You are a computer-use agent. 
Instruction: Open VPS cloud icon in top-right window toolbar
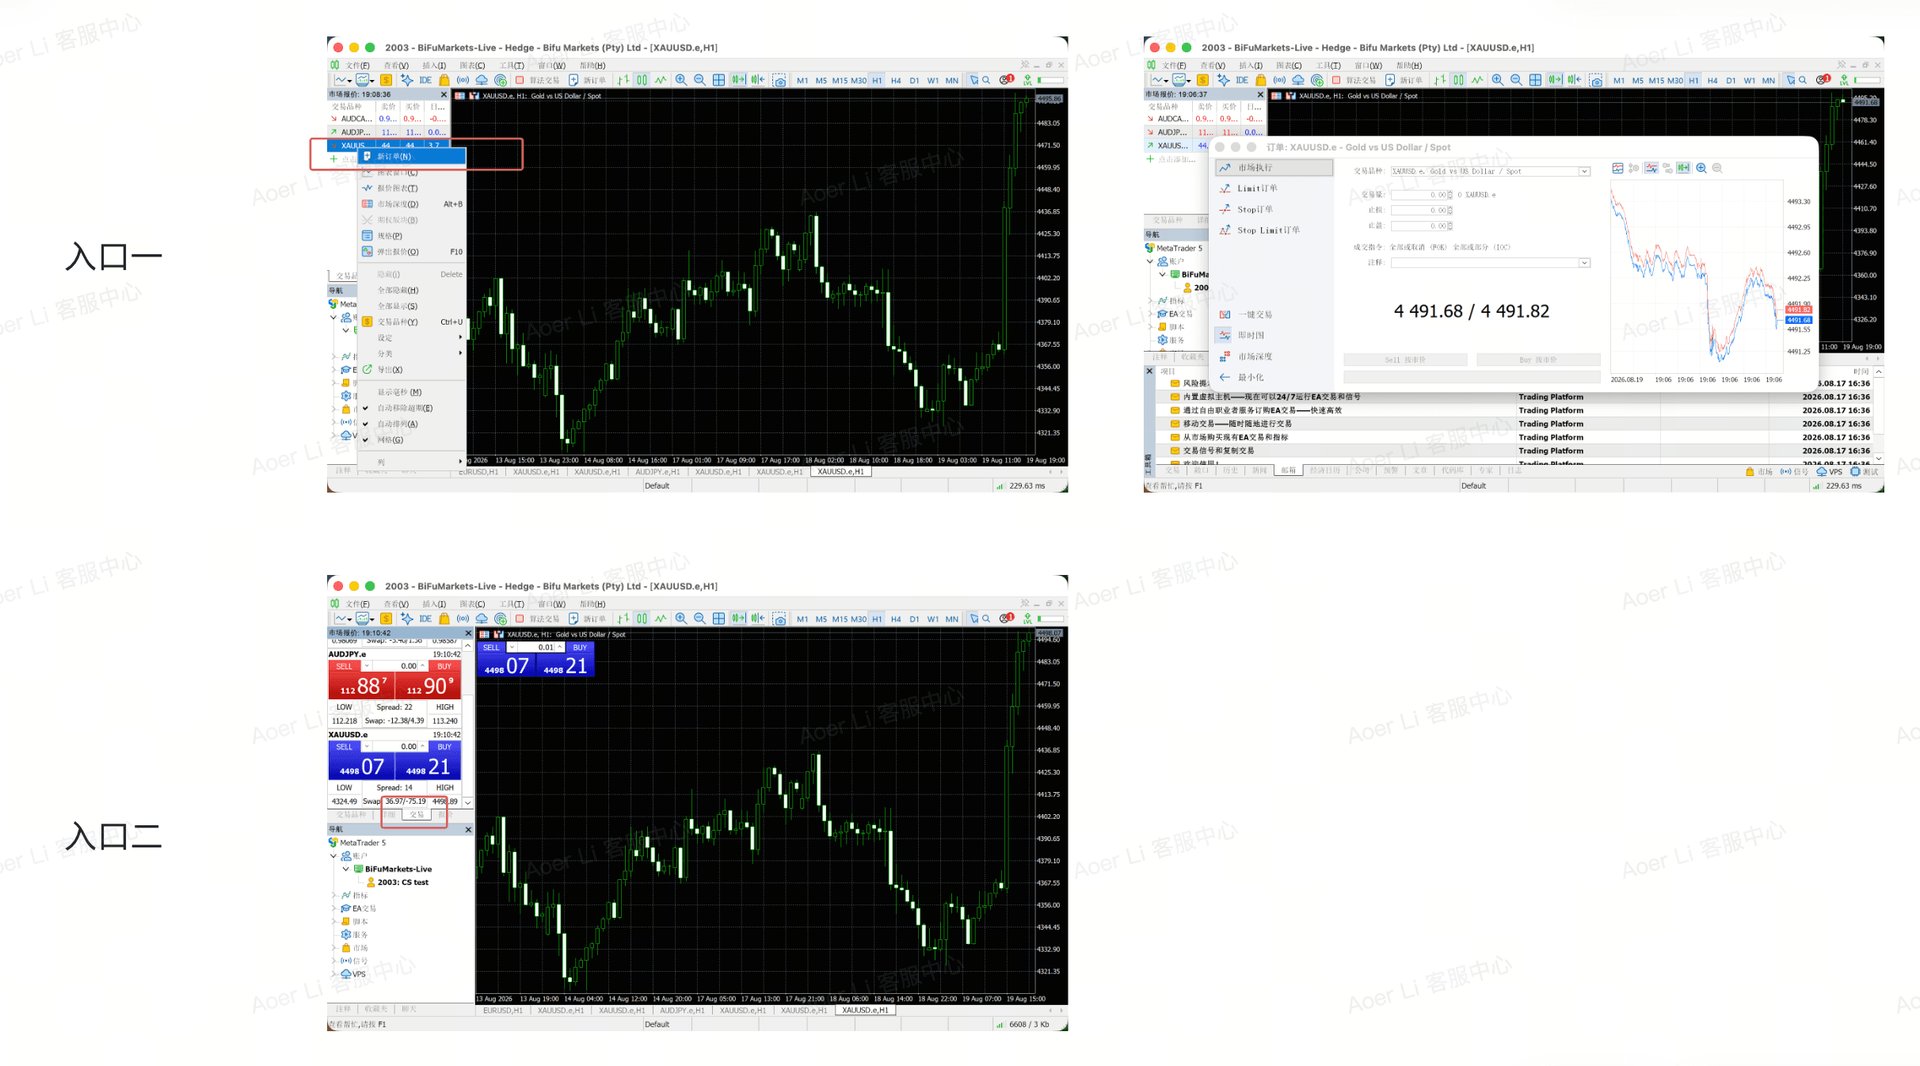(1298, 80)
